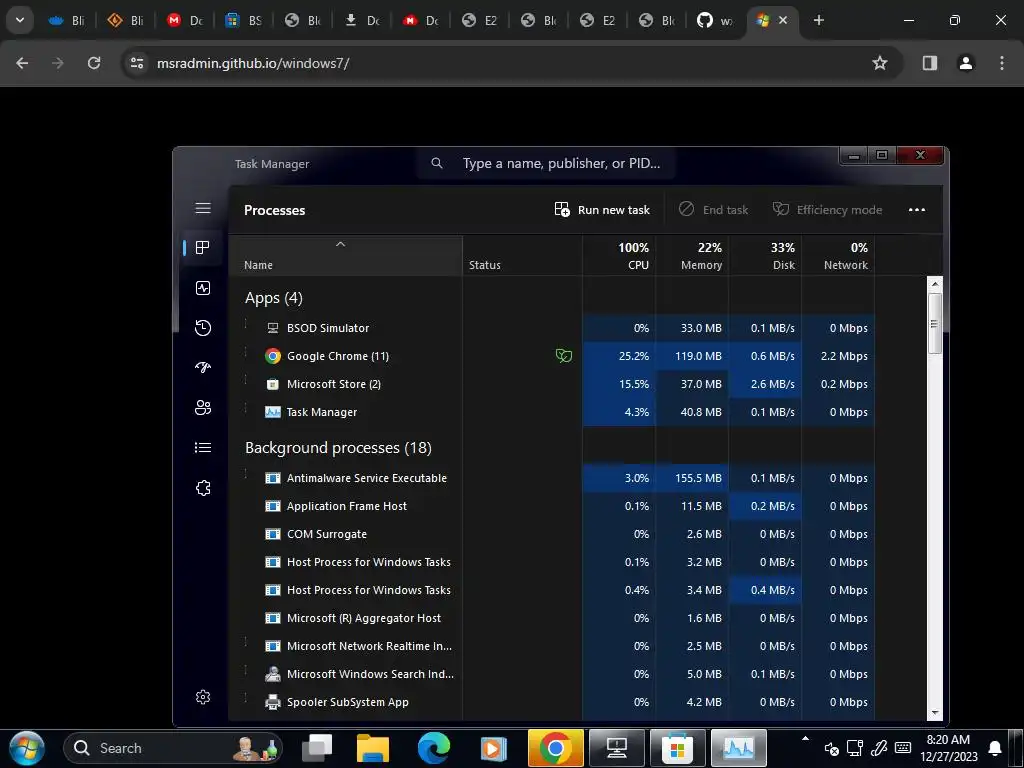Open the Users page icon in sidebar
This screenshot has width=1024, height=768.
tap(202, 408)
